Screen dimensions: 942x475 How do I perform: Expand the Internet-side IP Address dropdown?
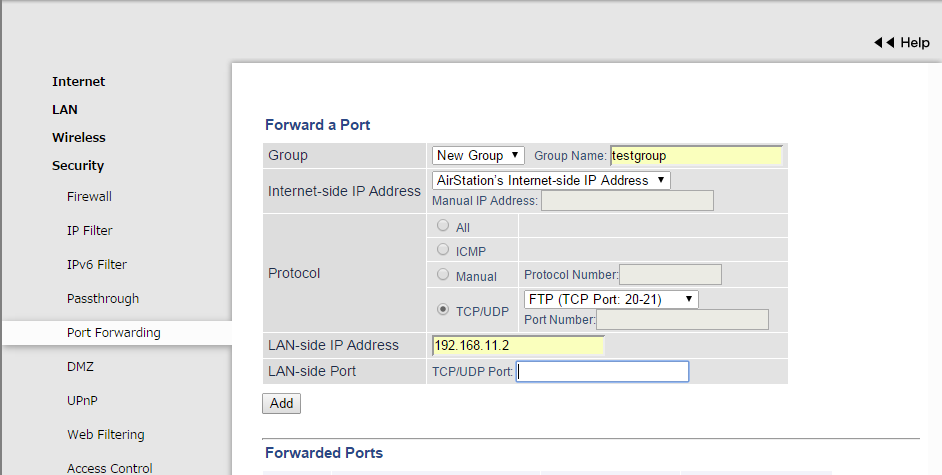(x=550, y=180)
